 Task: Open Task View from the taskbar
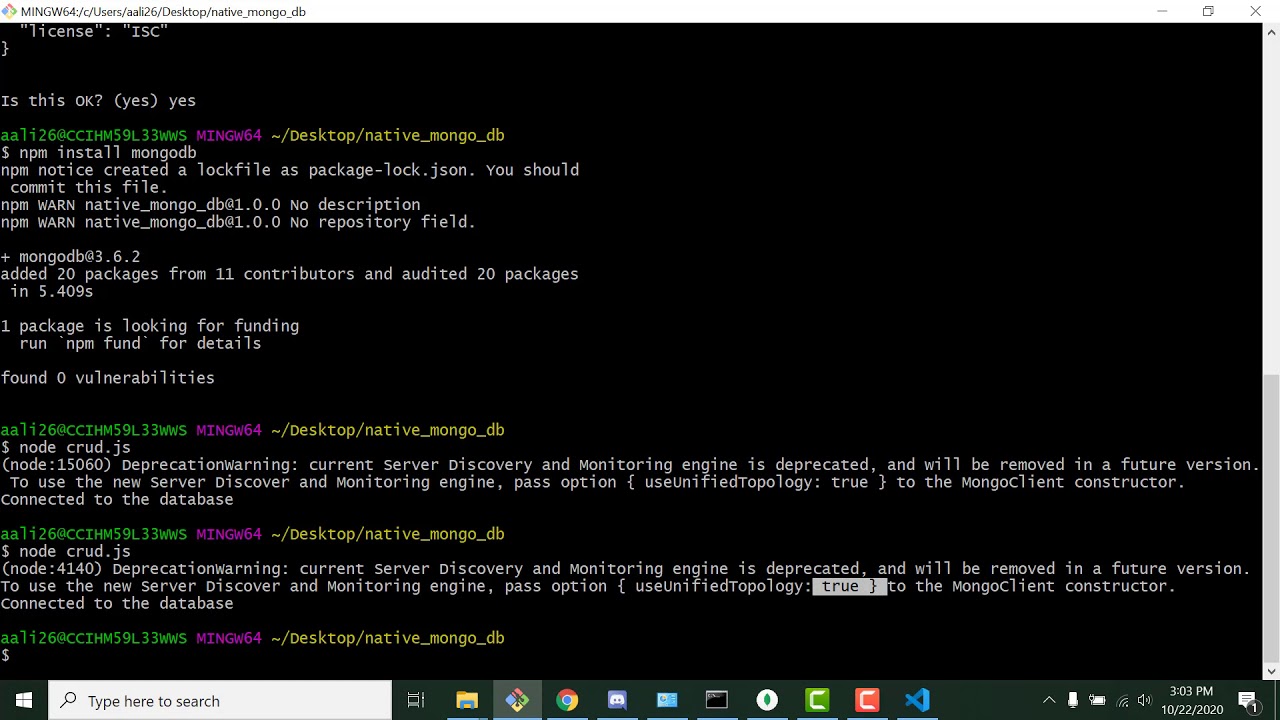point(416,700)
